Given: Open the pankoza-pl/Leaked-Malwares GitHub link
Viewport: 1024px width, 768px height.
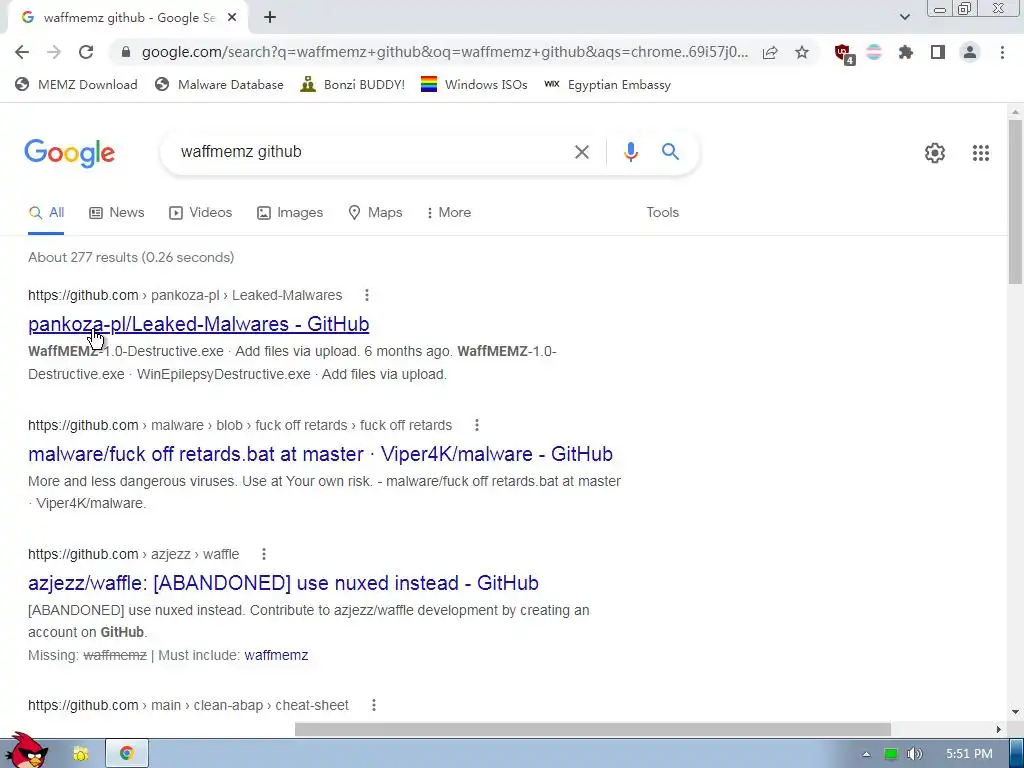Looking at the screenshot, I should (x=199, y=324).
